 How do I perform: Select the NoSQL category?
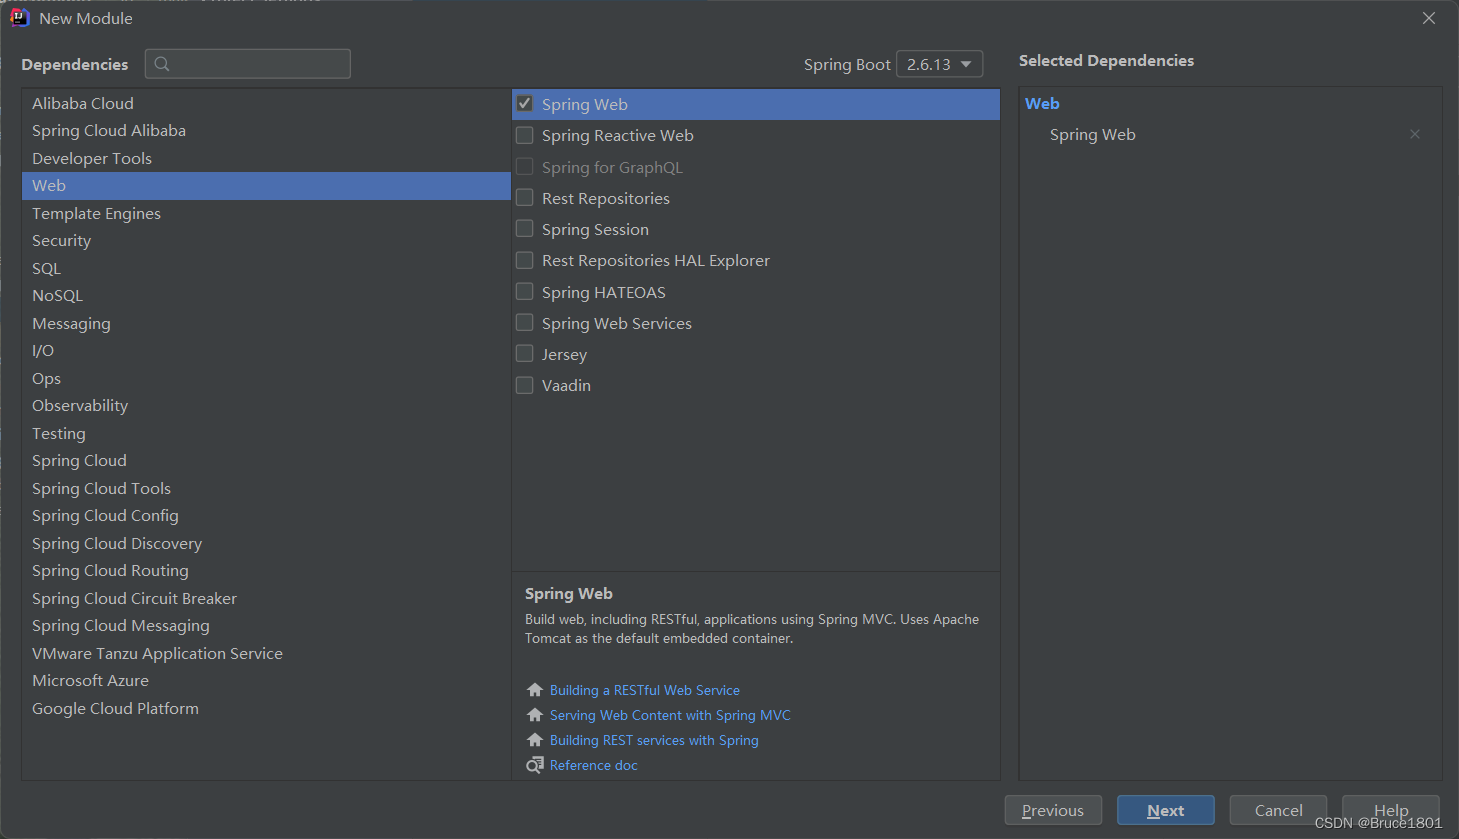click(x=266, y=296)
